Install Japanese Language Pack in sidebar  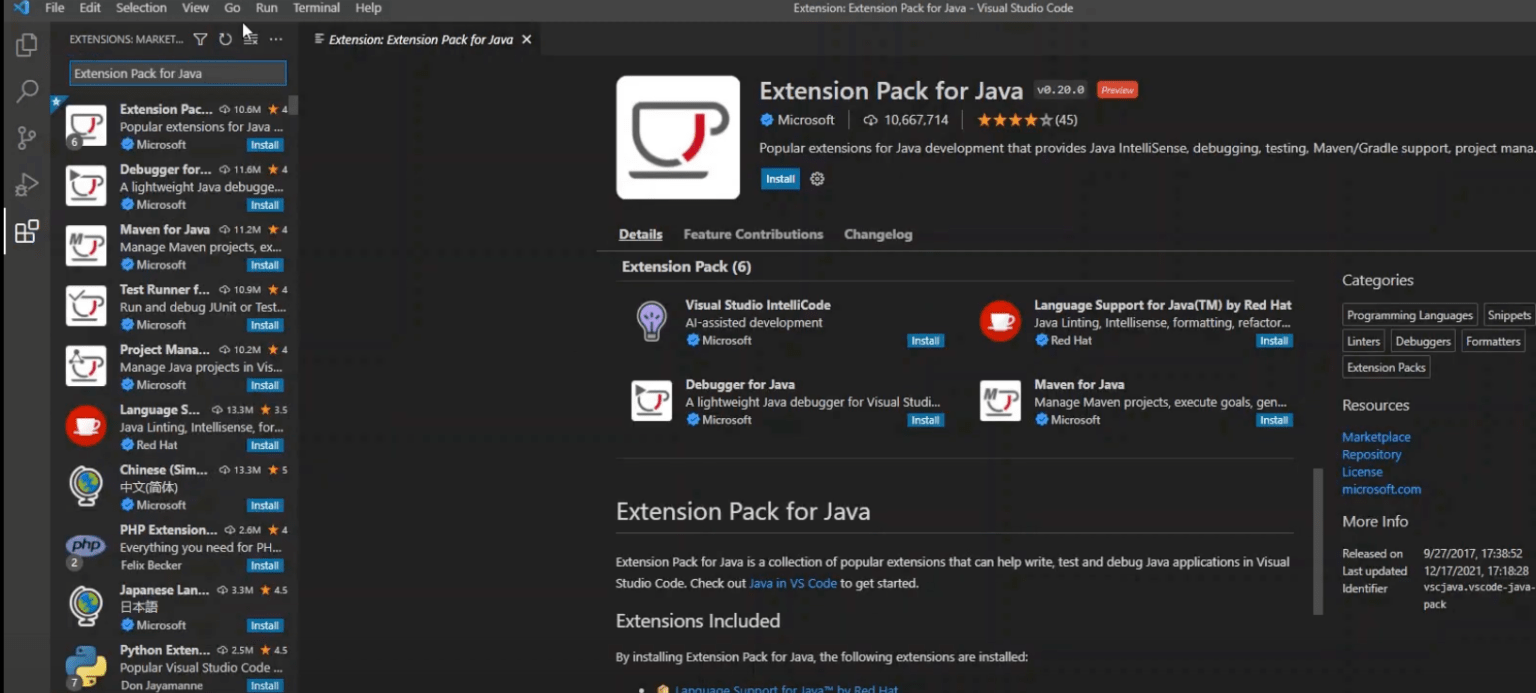point(265,625)
